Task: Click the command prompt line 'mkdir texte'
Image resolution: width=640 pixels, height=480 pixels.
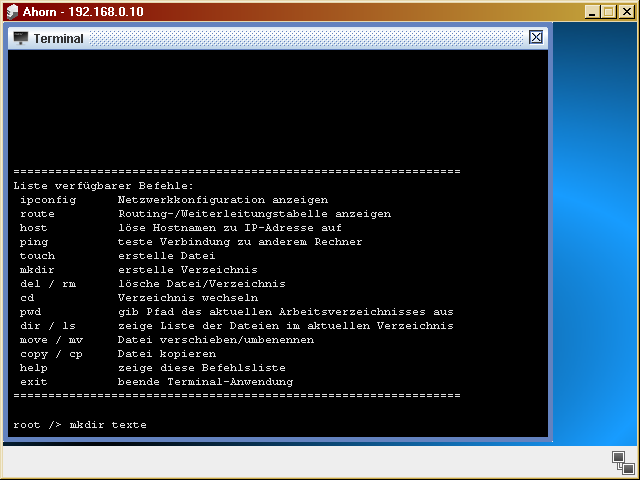Action: (80, 425)
